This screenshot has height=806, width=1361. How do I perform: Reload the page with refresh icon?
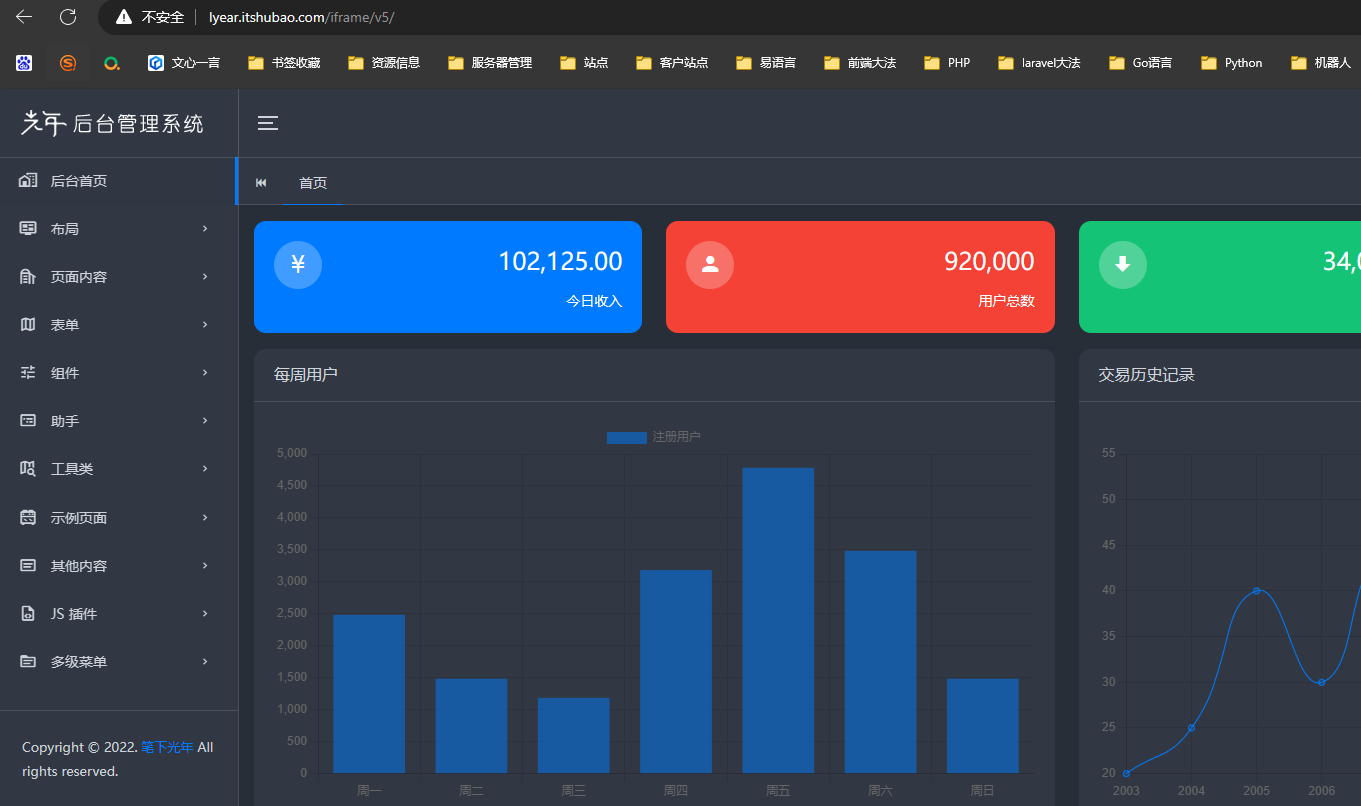tap(68, 16)
